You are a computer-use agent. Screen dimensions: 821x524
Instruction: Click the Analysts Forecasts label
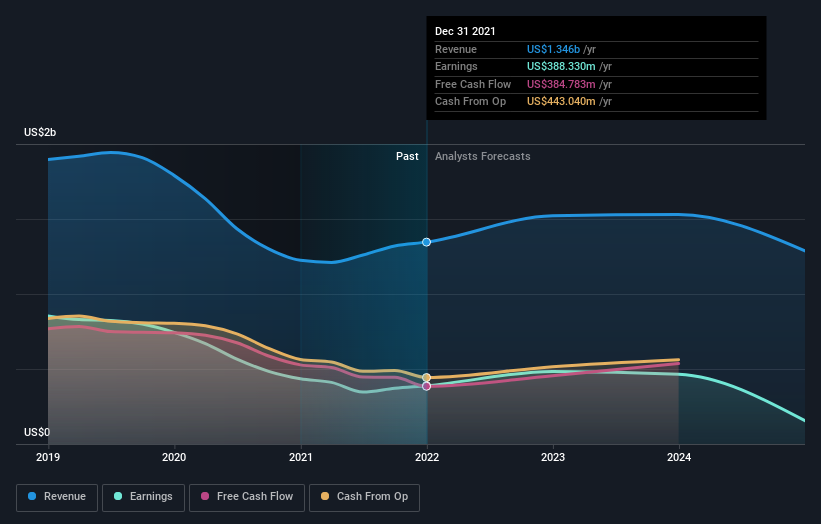(483, 156)
